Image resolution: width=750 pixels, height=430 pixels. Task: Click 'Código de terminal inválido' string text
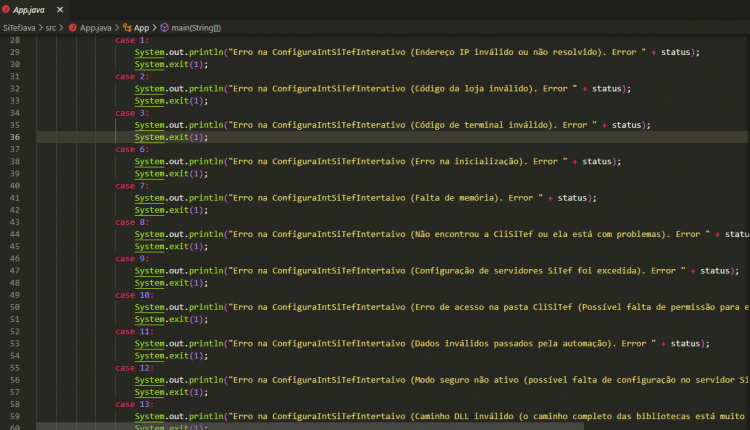[481, 125]
